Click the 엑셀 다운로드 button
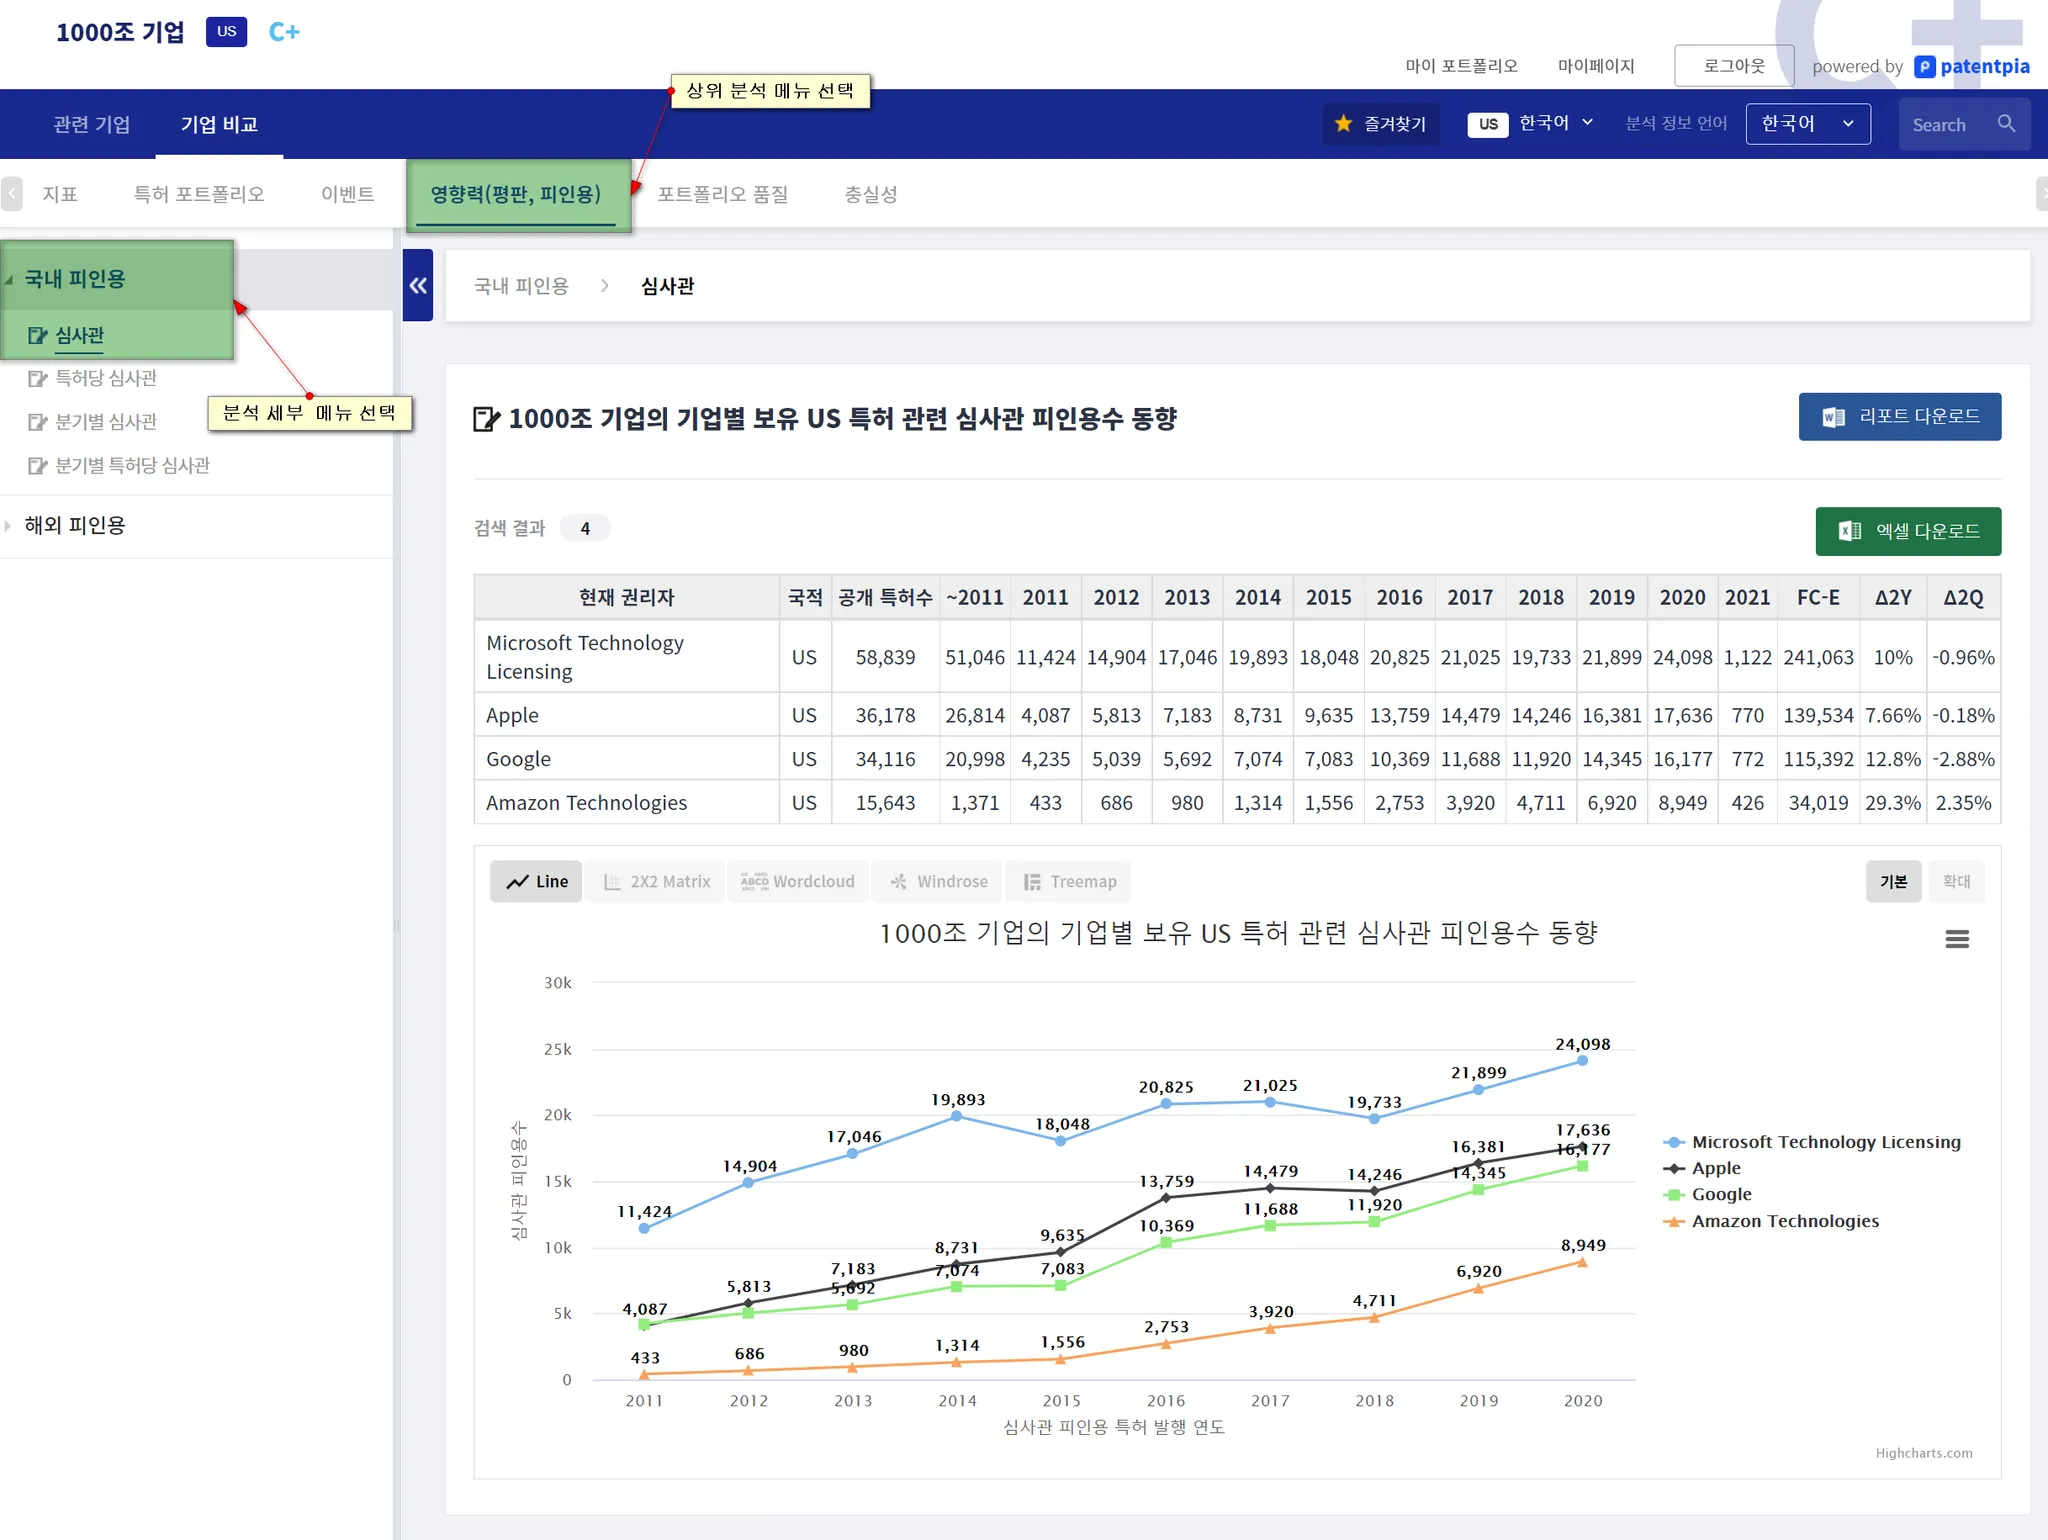Image resolution: width=2048 pixels, height=1540 pixels. [x=1907, y=531]
